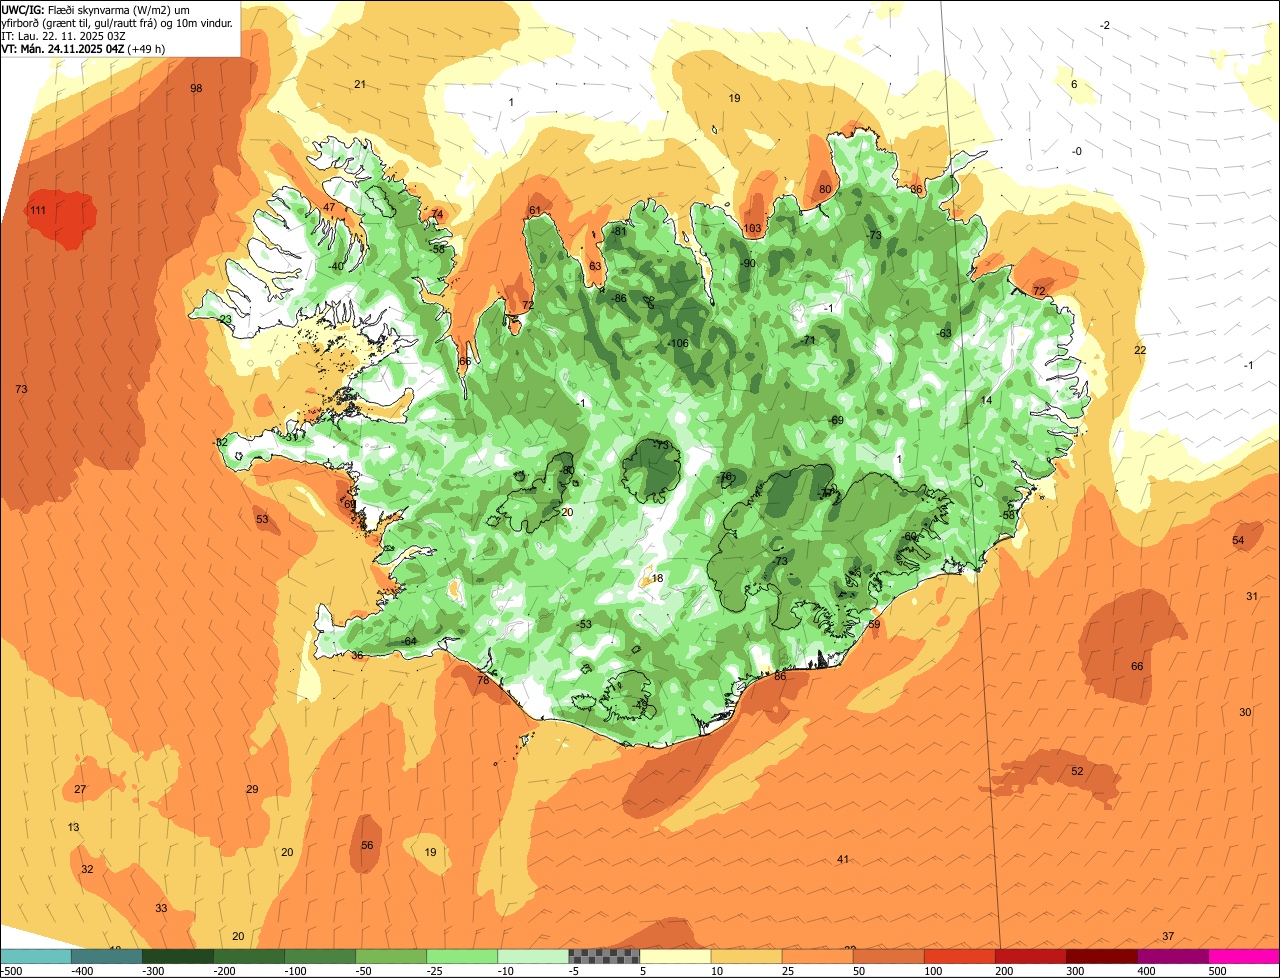Click the valid time text 'VT: Mán. 24.11.2025 04Z'

(x=63, y=48)
